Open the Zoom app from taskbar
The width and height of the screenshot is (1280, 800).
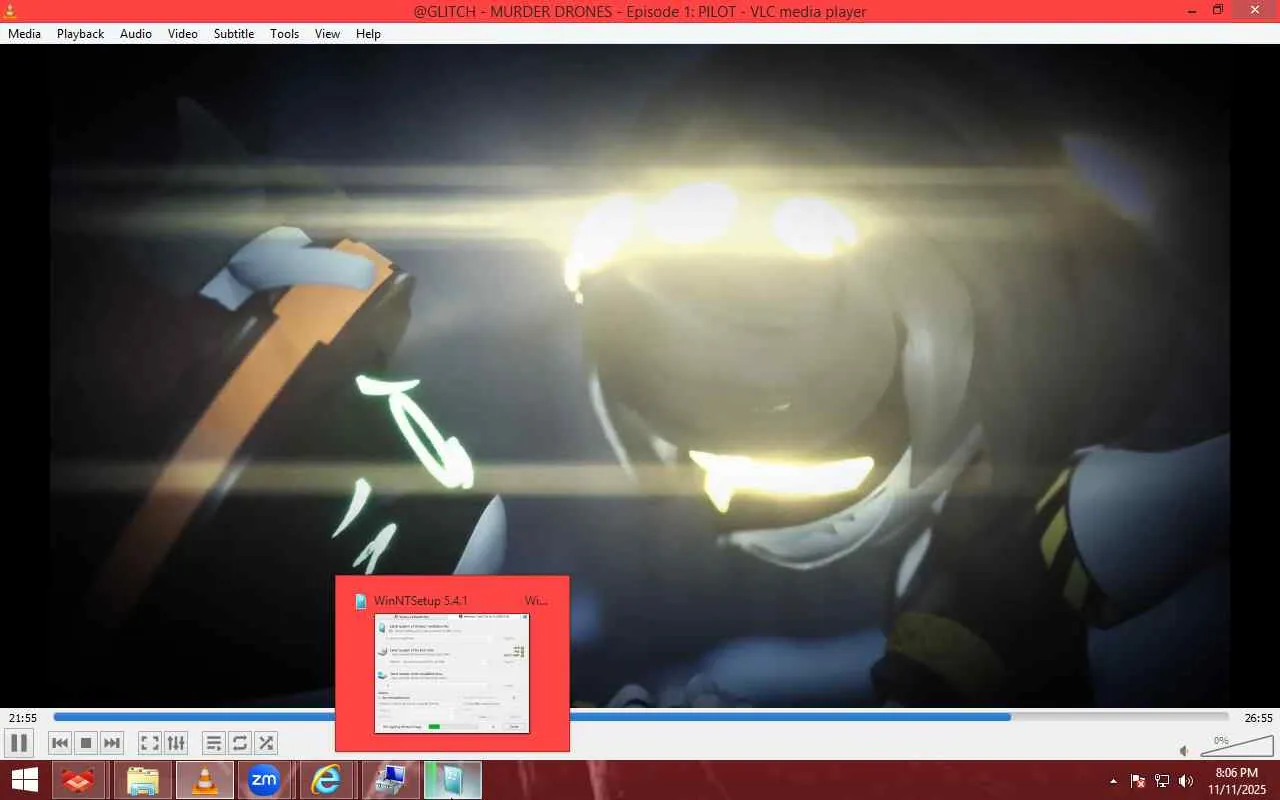pos(264,780)
